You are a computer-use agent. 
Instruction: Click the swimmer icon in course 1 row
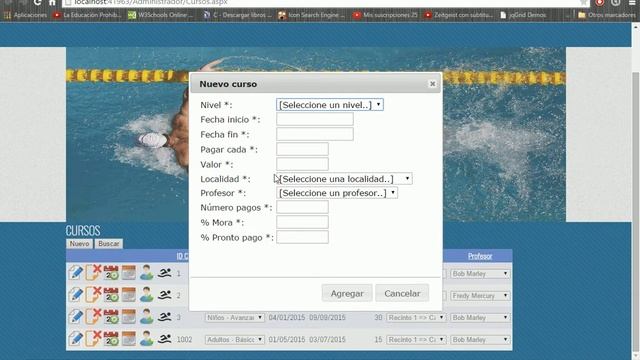(x=164, y=273)
